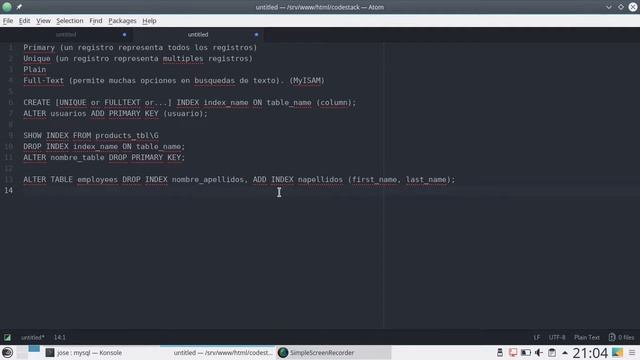Click the 21:04 clock
The width and height of the screenshot is (640, 360).
(590, 353)
